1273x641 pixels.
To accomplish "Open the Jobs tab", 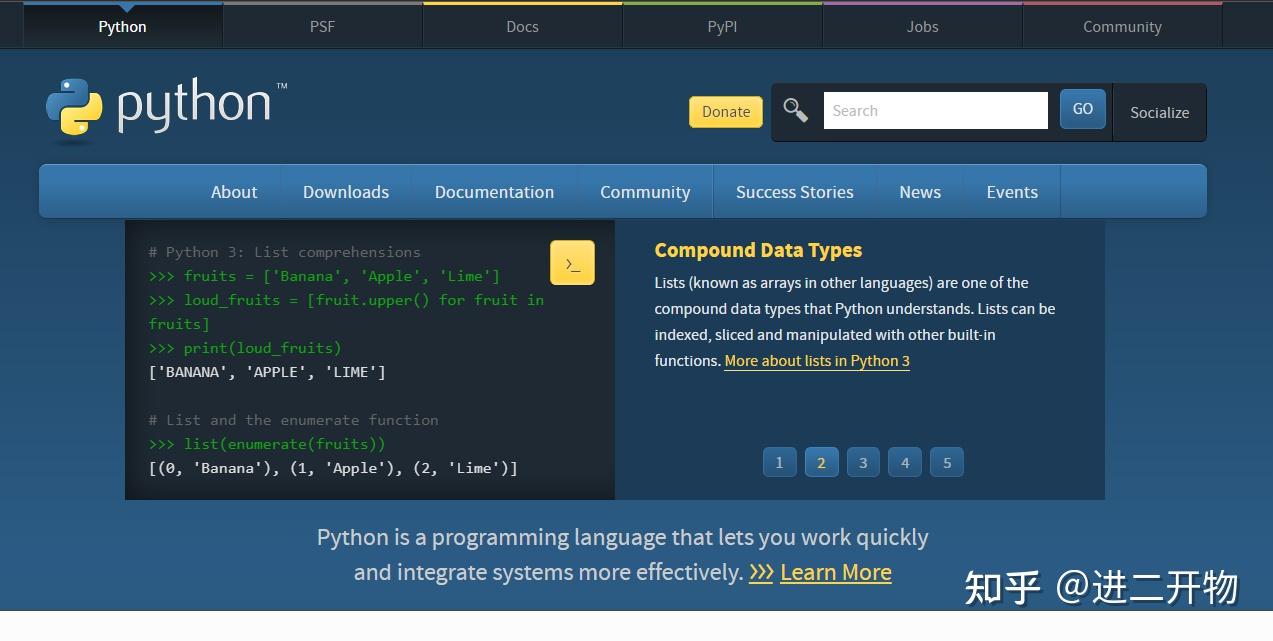I will (x=921, y=26).
